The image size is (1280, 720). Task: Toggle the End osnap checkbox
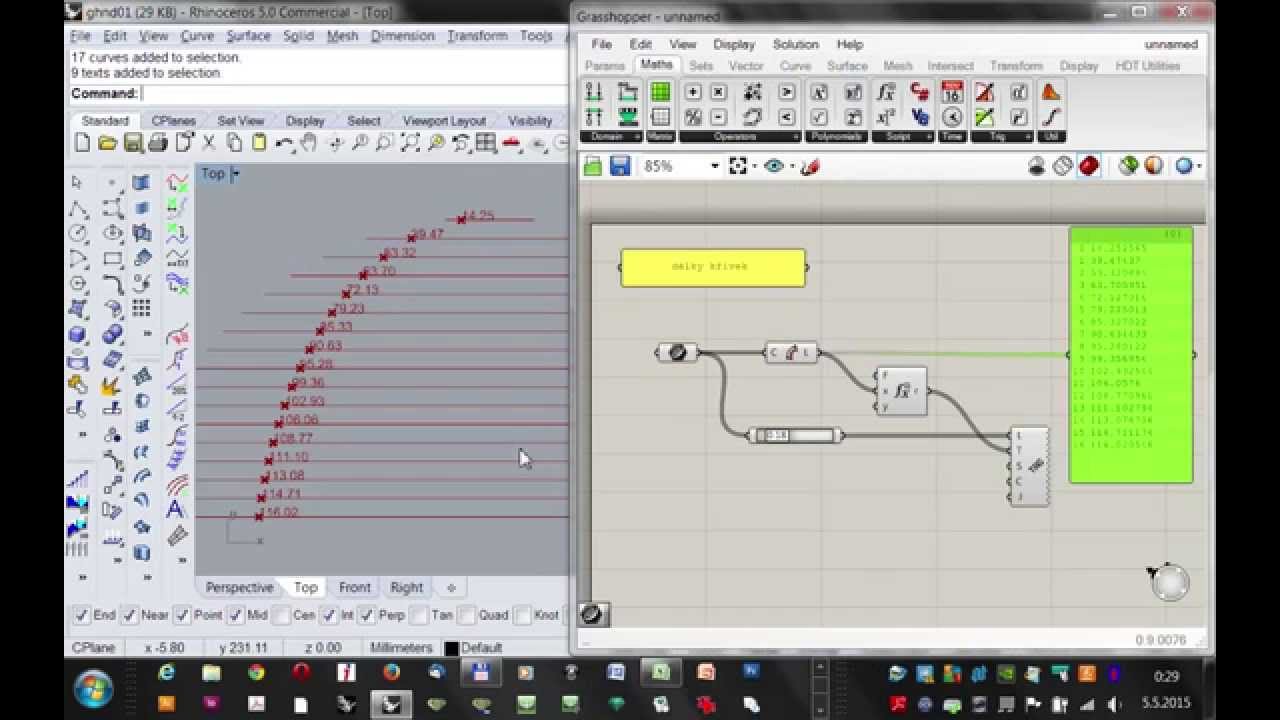pyautogui.click(x=82, y=615)
